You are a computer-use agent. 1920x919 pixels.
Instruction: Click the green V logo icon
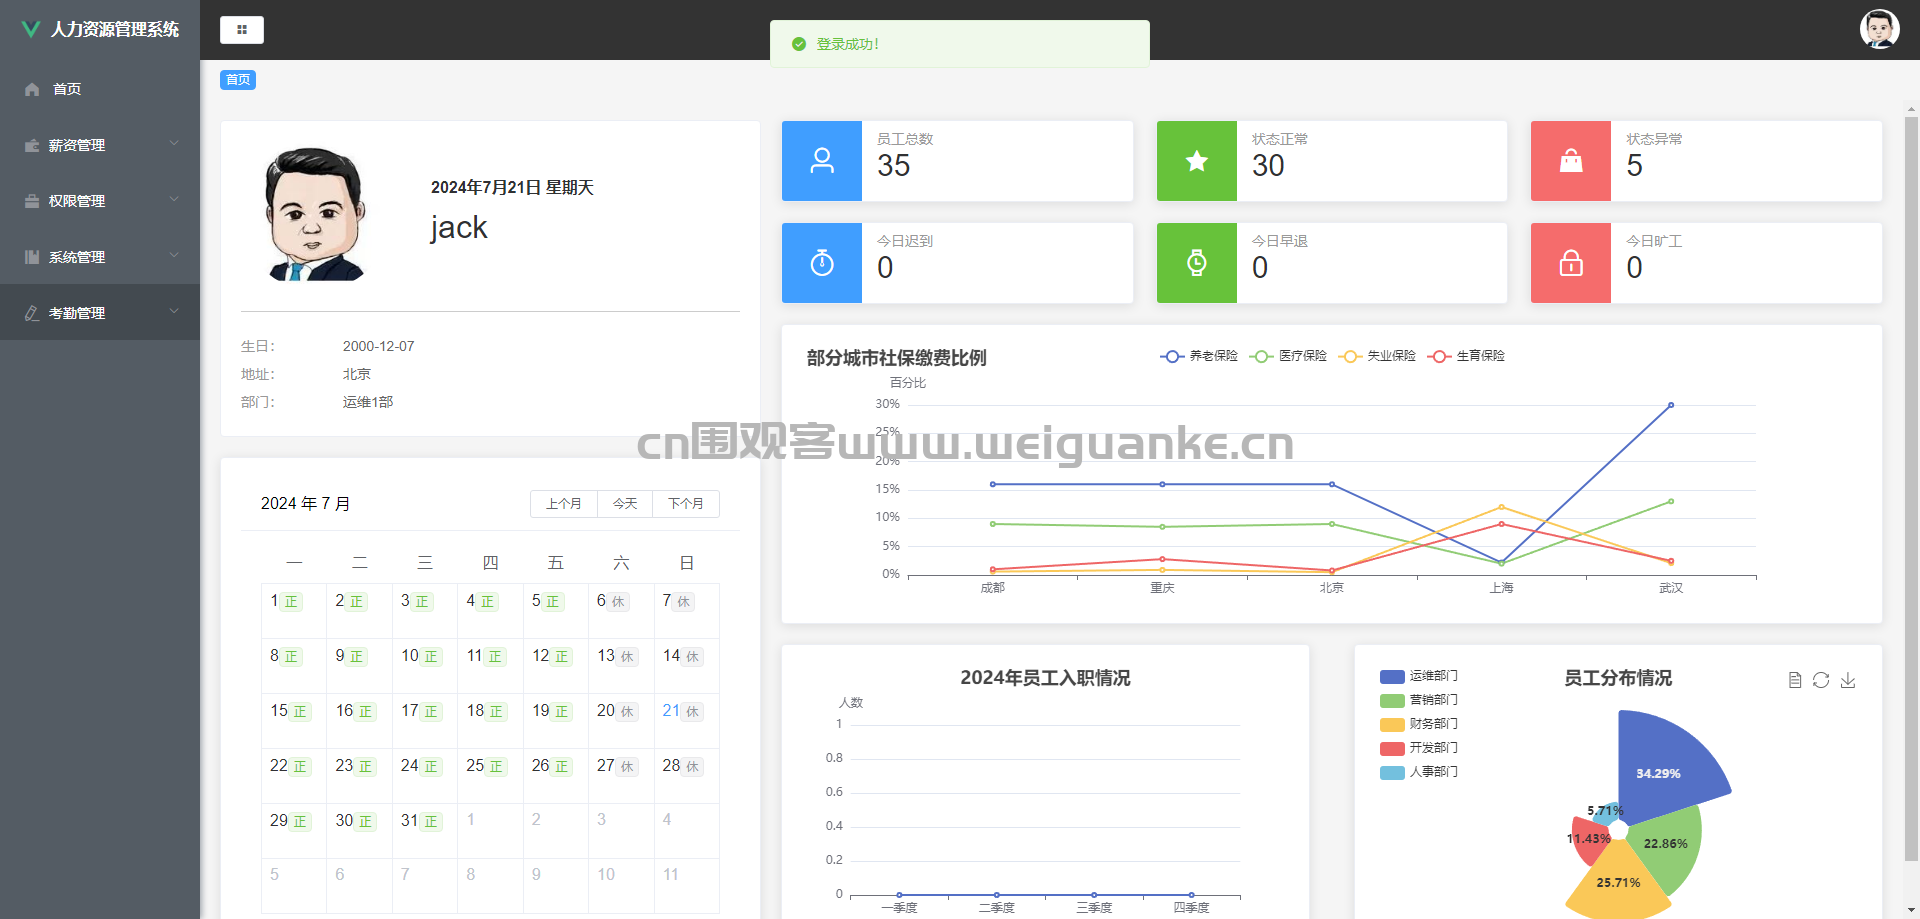pyautogui.click(x=31, y=29)
